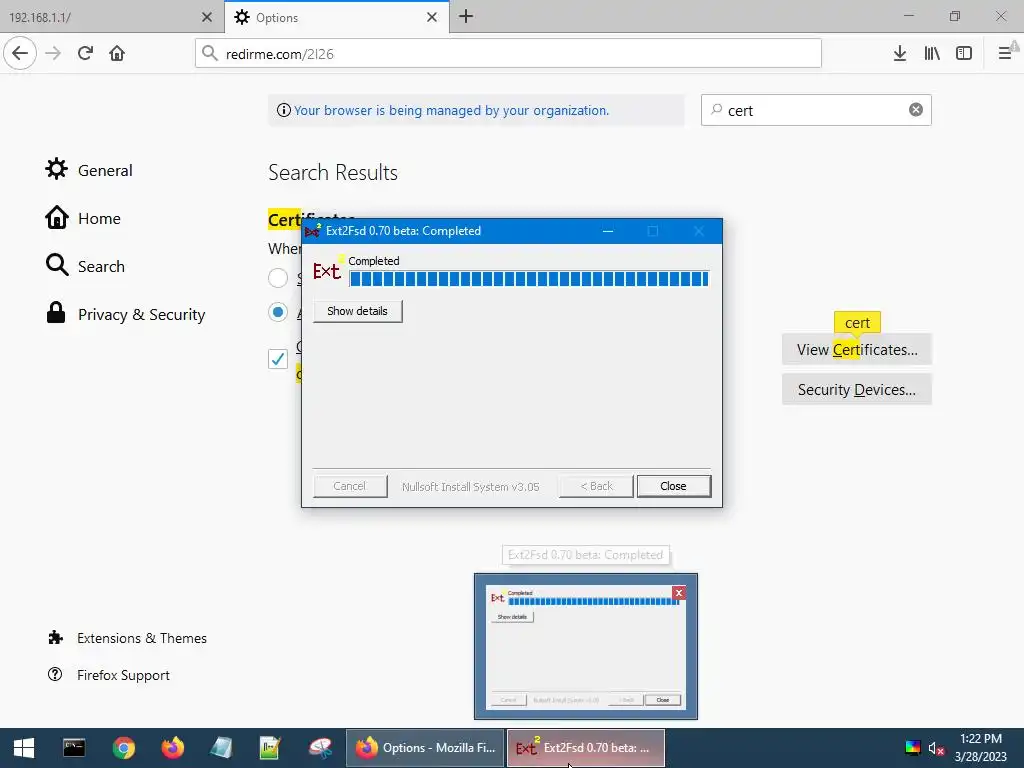Screen dimensions: 1024x768
Task: Open the Windows Start menu
Action: coord(24,748)
